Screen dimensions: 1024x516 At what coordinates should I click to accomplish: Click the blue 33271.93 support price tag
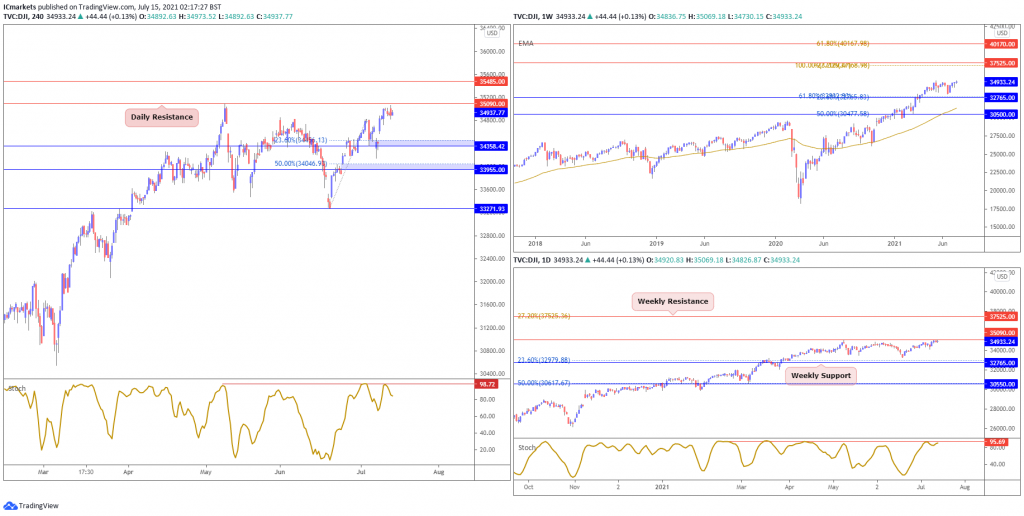coord(490,209)
